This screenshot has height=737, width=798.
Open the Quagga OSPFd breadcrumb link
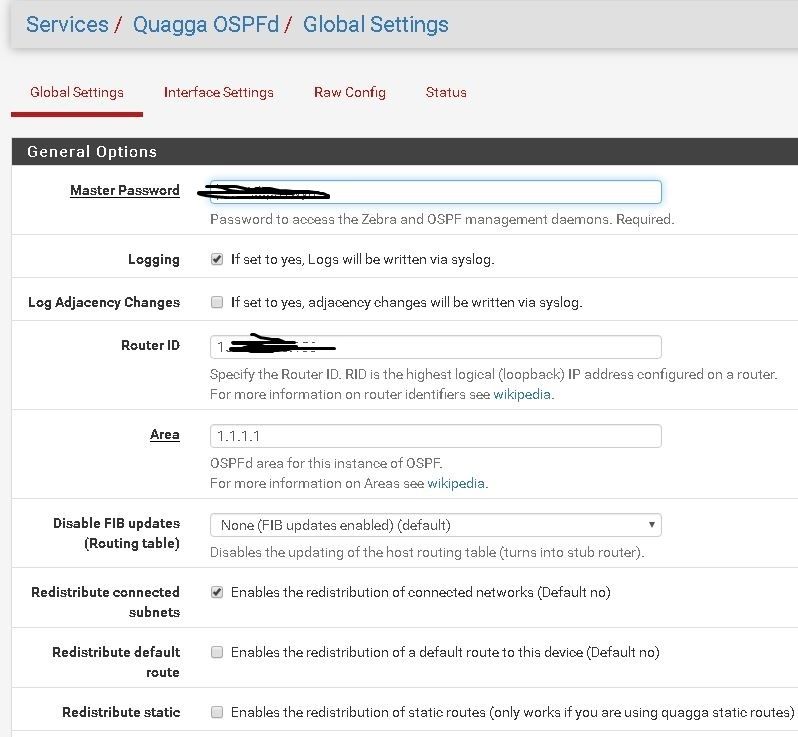[x=206, y=24]
